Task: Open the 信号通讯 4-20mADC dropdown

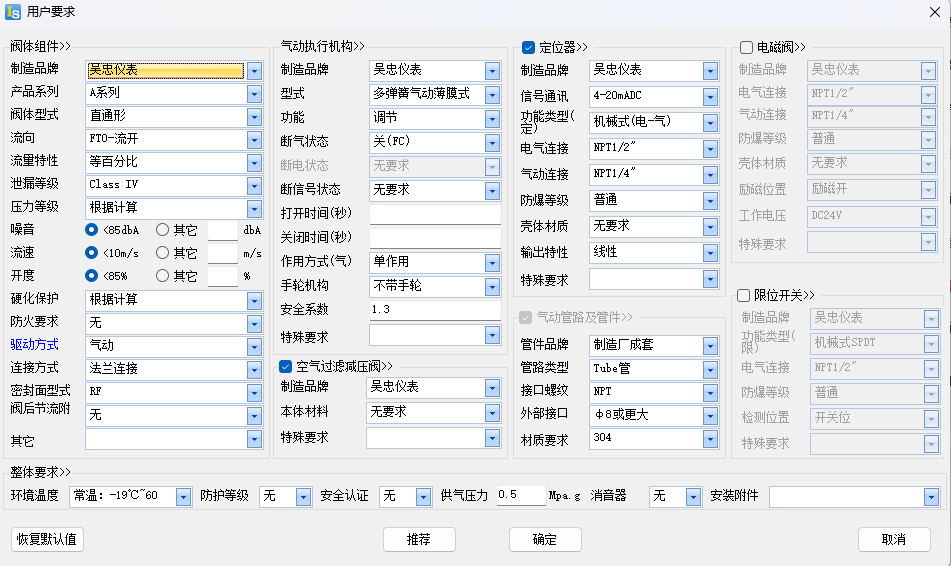Action: tap(710, 97)
